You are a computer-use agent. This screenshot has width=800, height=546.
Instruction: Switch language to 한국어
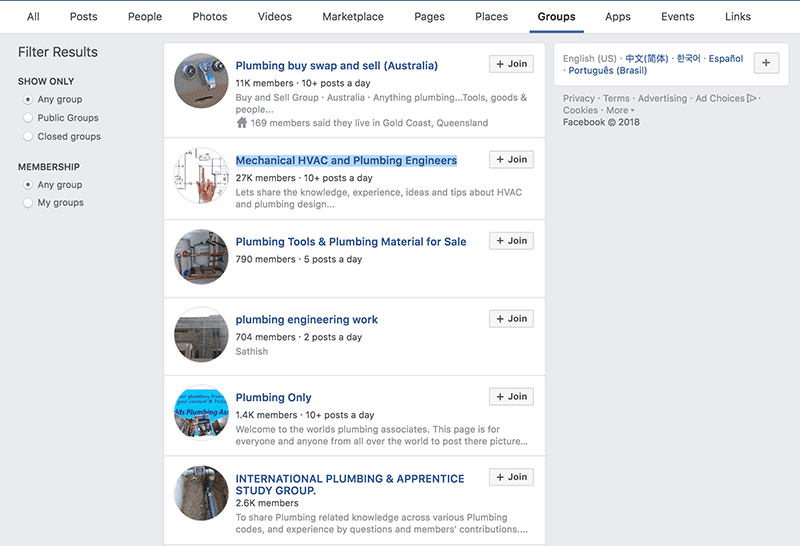coord(688,58)
